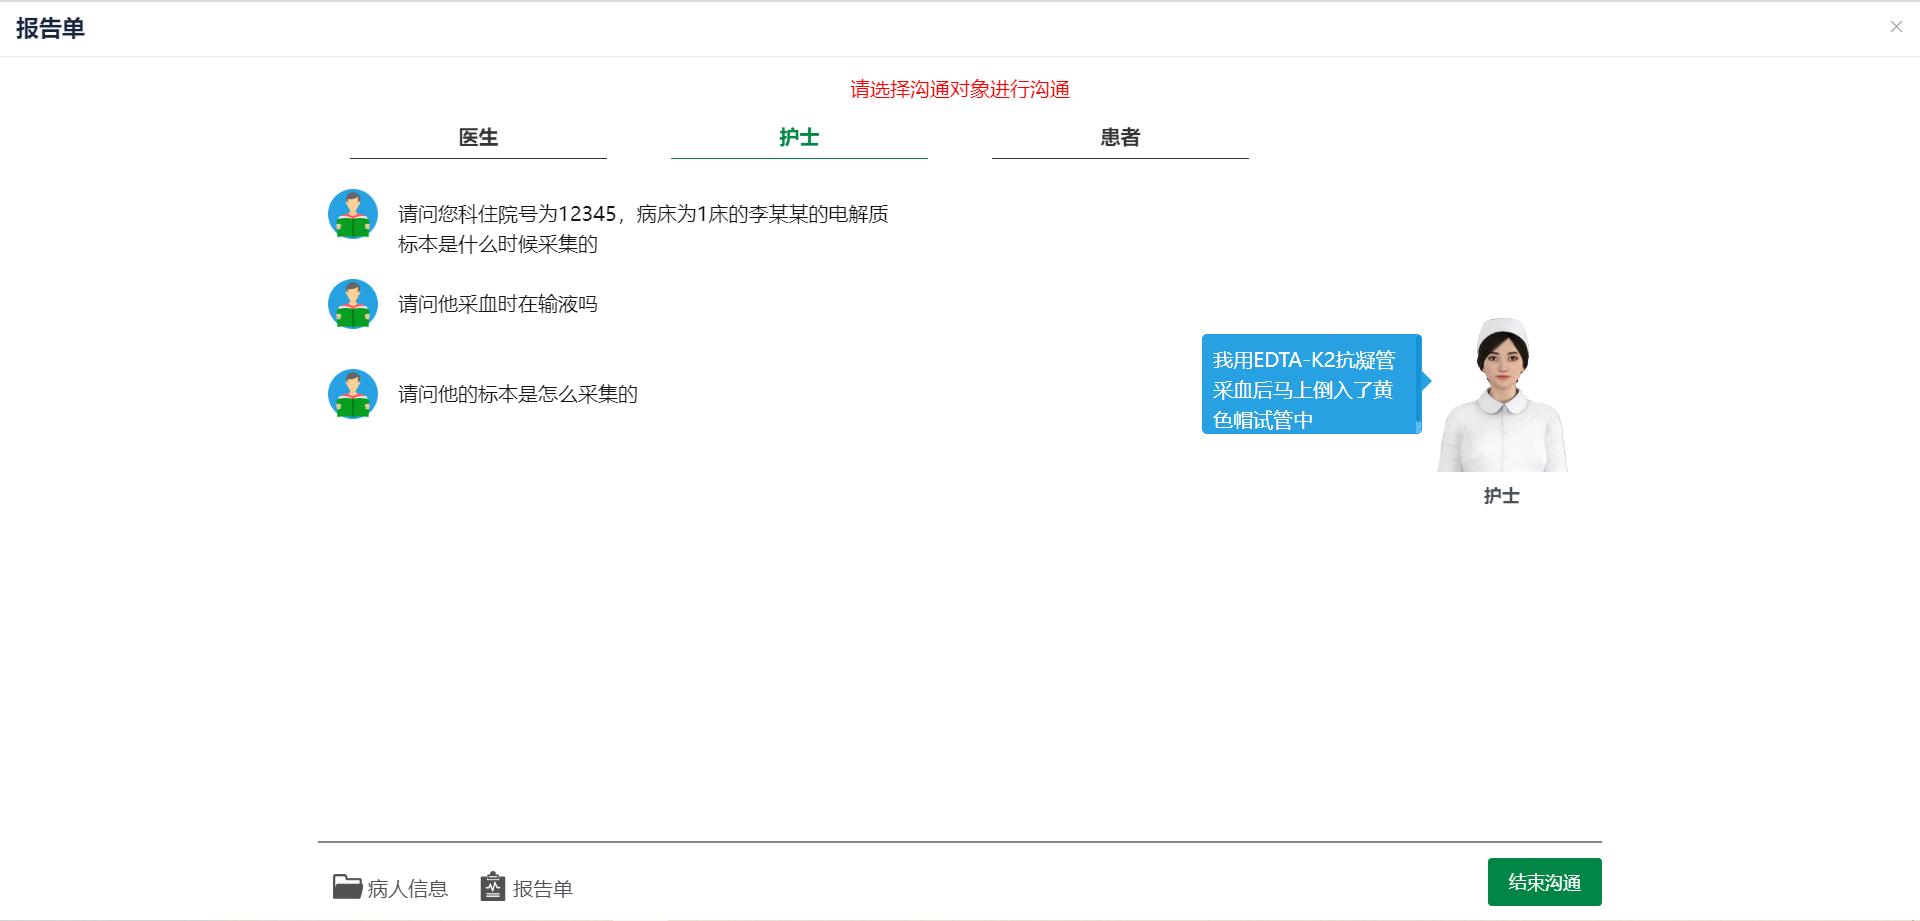Screen dimensions: 1920x921
Task: Close the 报告单 dialog with the X
Action: pyautogui.click(x=1895, y=27)
